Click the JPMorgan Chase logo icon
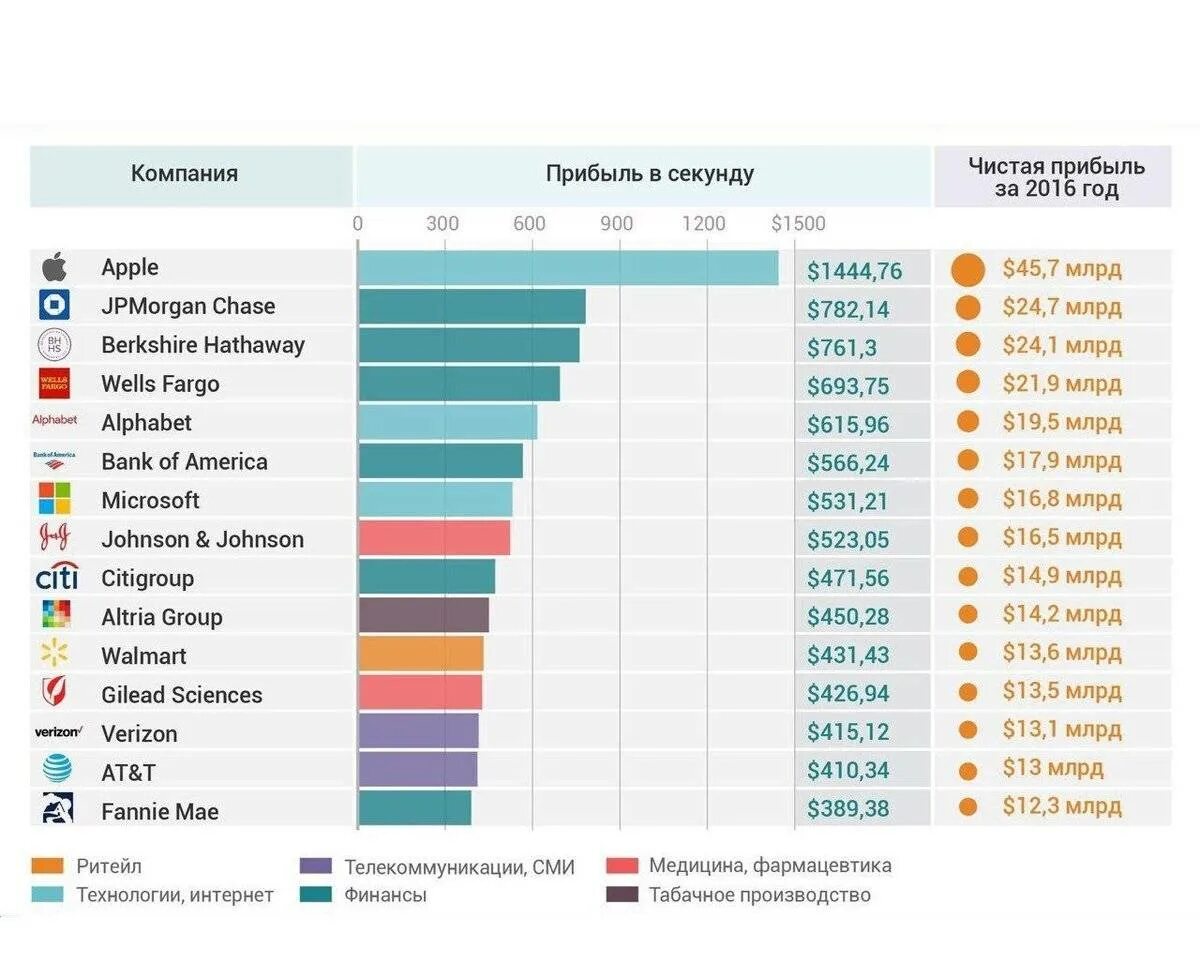The height and width of the screenshot is (978, 1200). tap(54, 306)
